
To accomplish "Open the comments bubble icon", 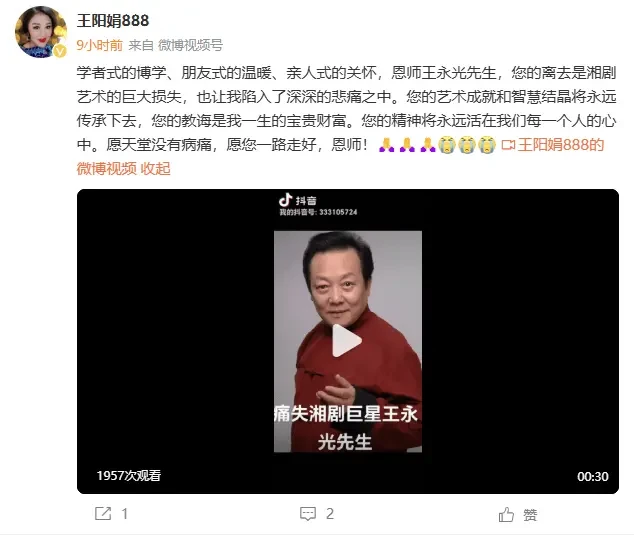I will click(308, 514).
